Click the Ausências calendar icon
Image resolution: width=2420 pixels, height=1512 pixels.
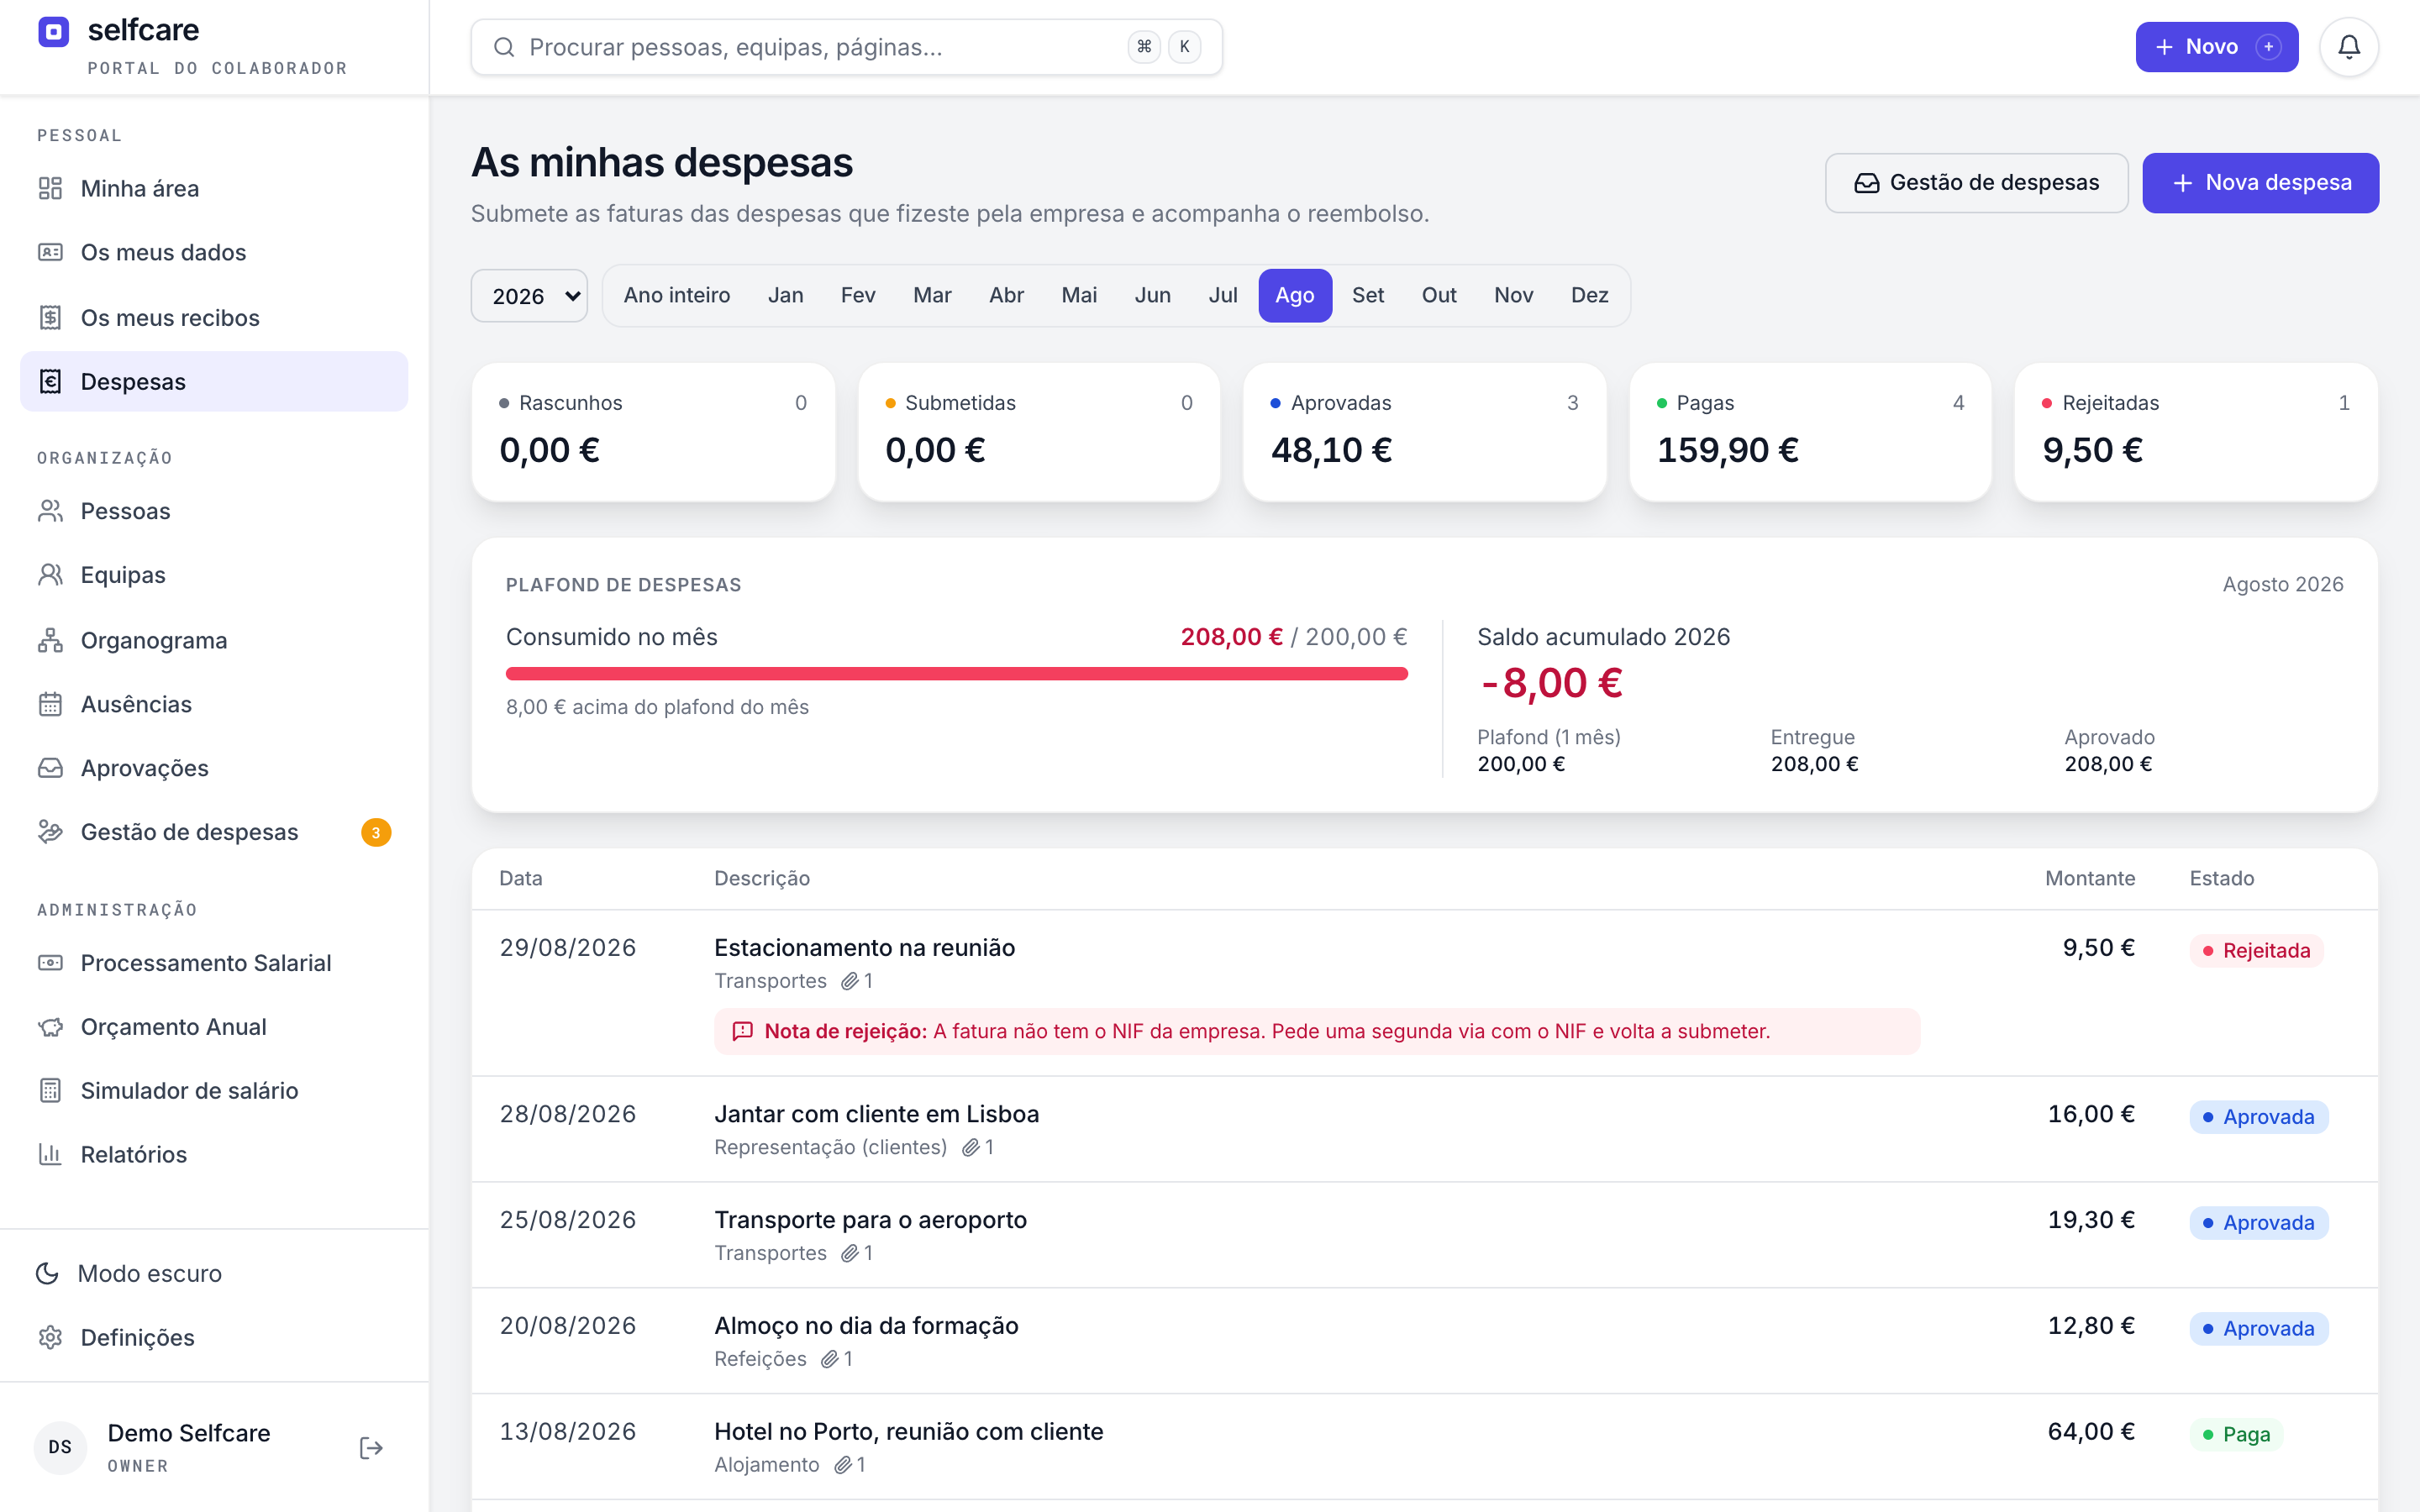click(x=50, y=704)
